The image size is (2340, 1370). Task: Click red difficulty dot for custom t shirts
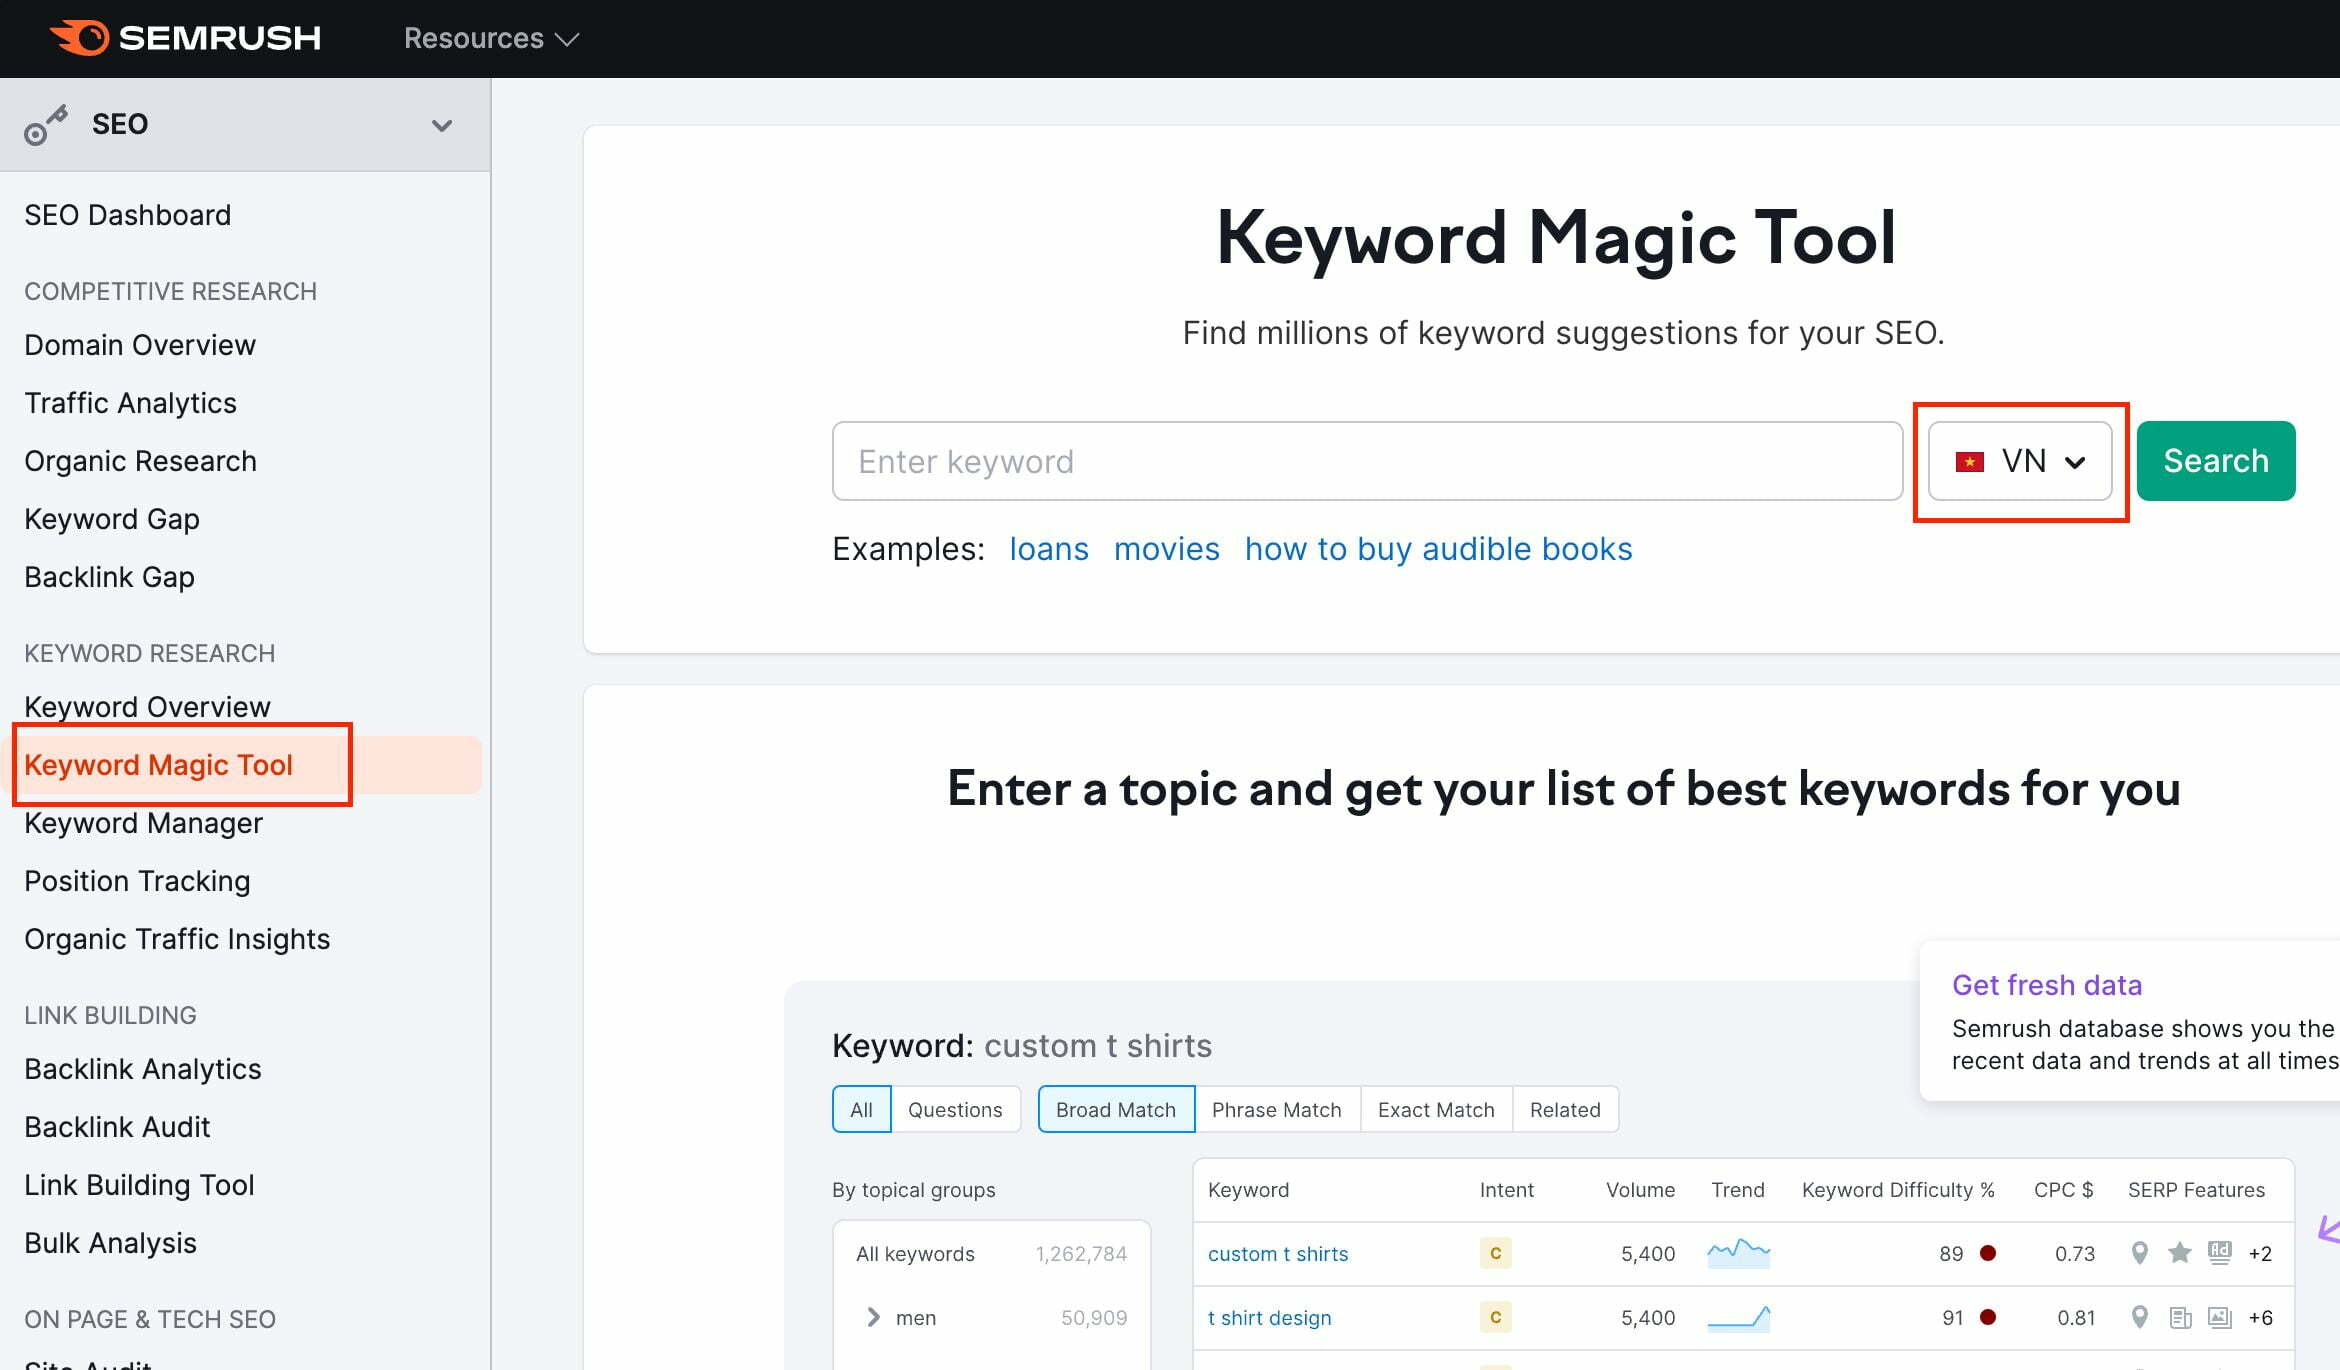pos(1988,1253)
